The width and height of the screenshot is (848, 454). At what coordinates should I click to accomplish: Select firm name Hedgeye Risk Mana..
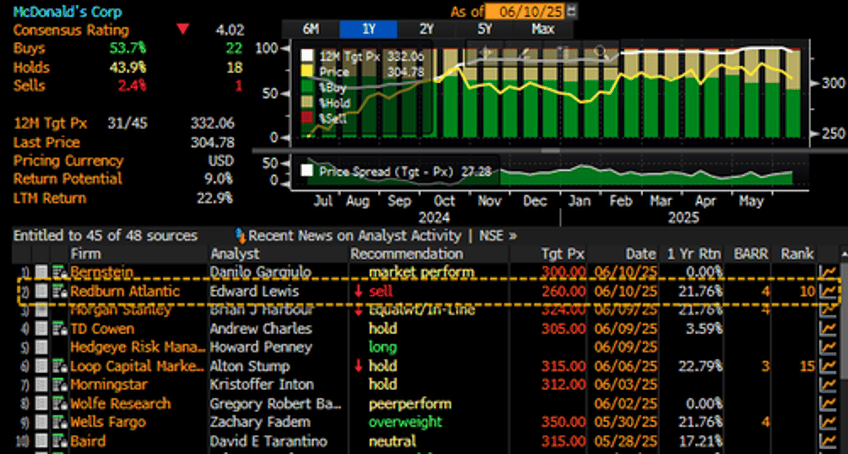138,347
